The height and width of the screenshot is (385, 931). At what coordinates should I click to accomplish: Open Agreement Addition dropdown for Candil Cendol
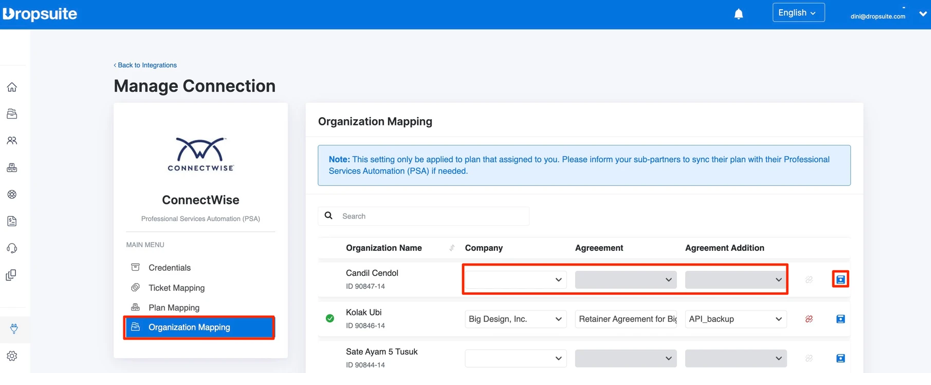[736, 279]
